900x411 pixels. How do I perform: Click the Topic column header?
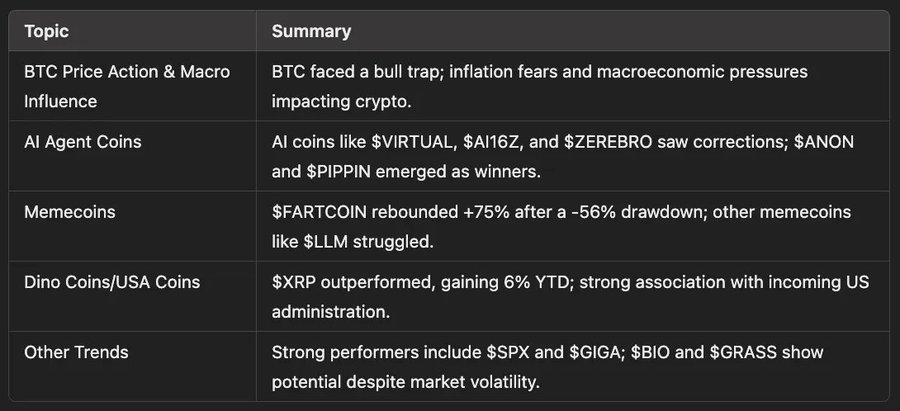pyautogui.click(x=46, y=31)
